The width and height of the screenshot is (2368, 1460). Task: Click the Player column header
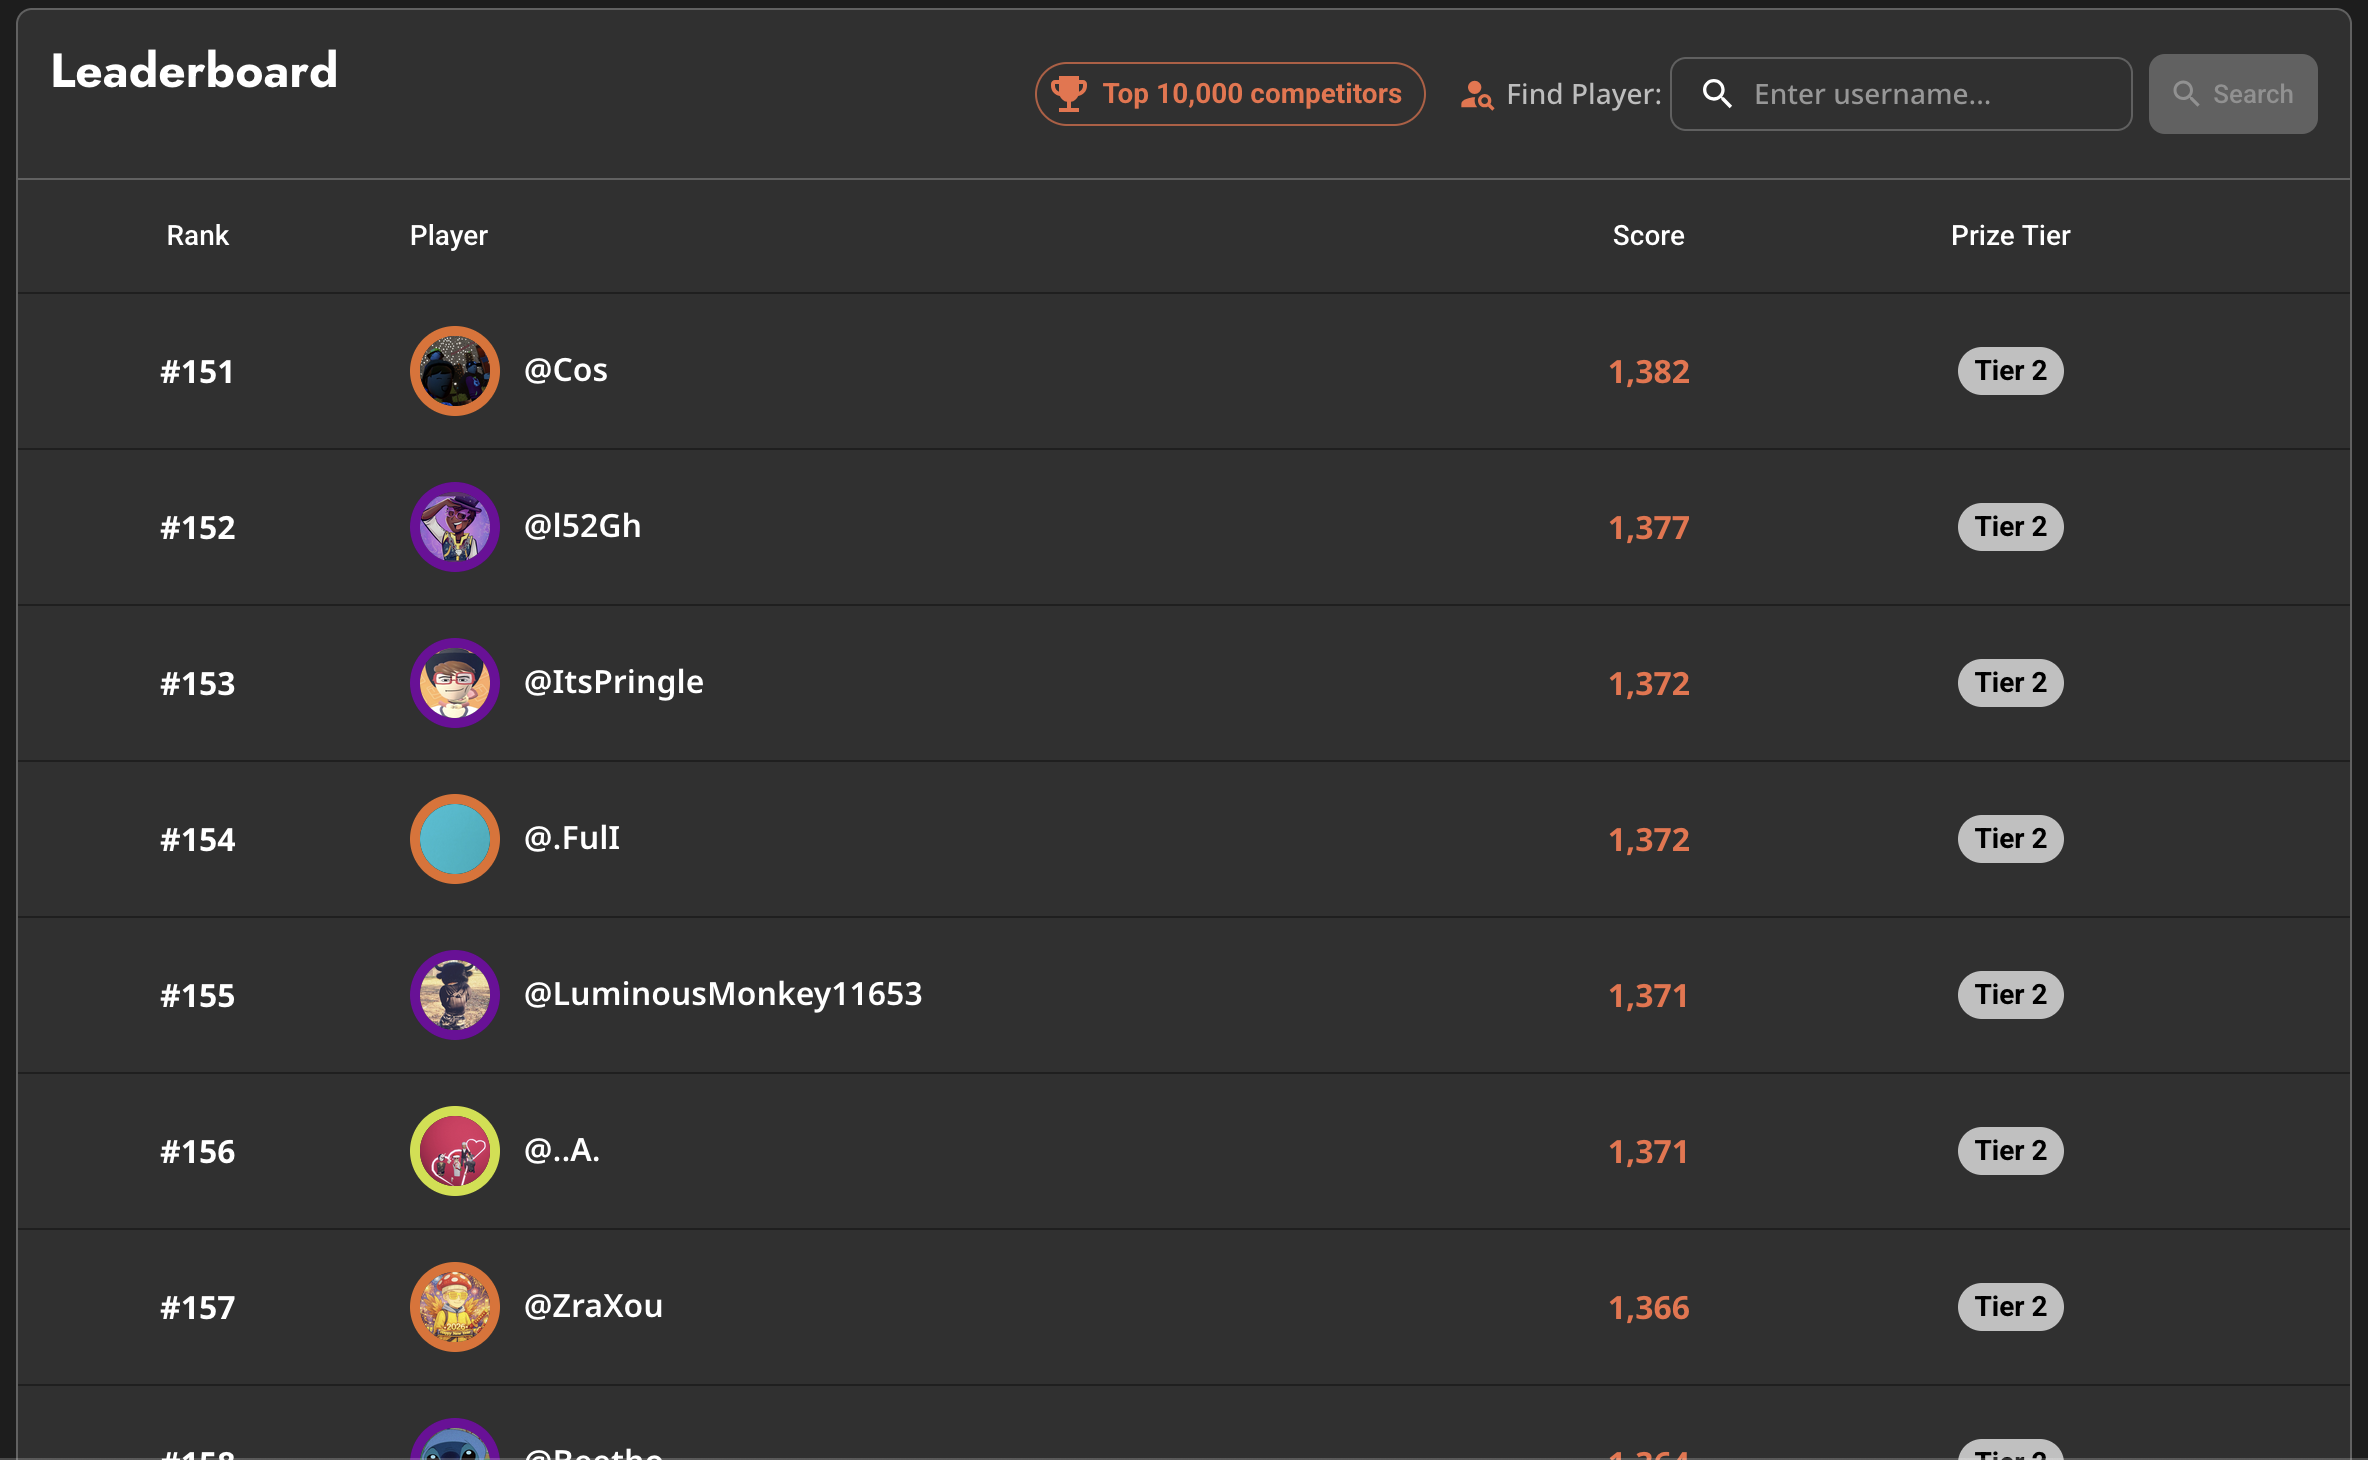(448, 236)
